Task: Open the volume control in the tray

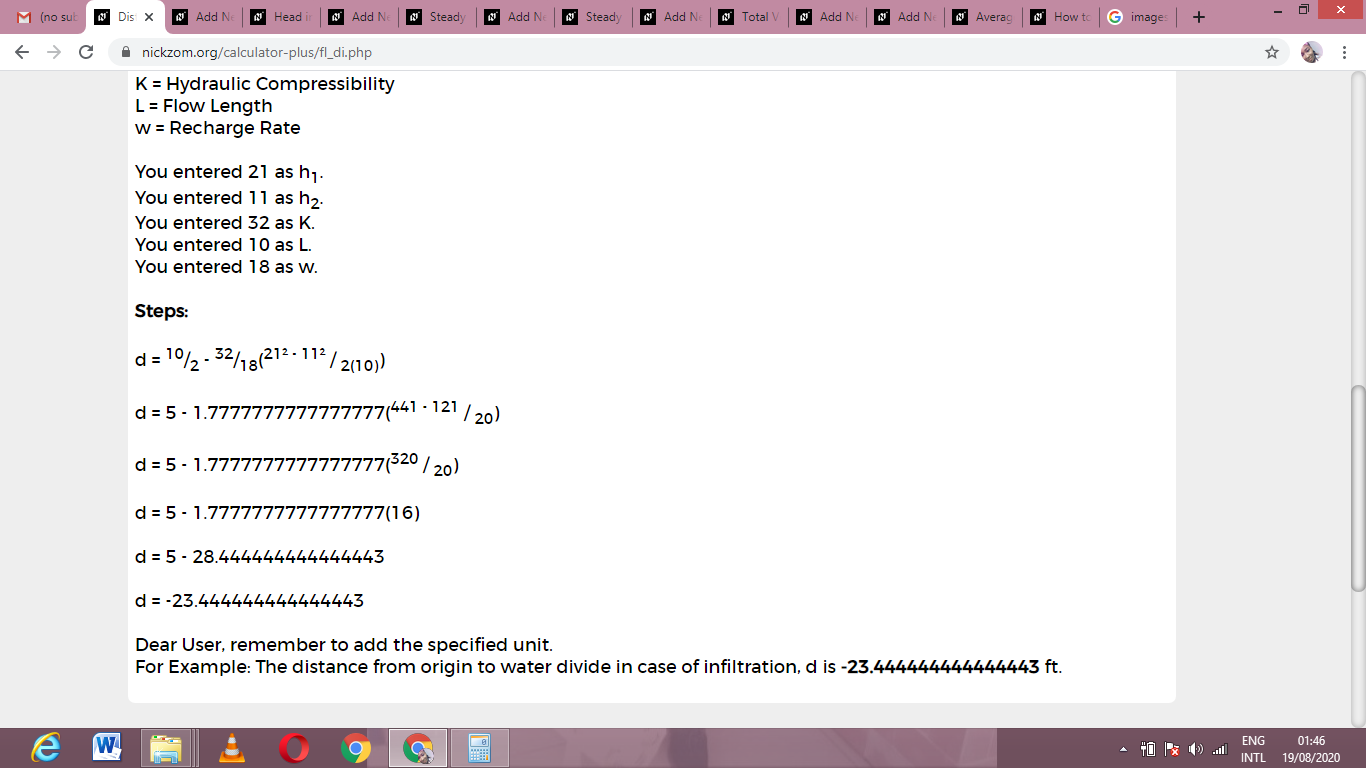Action: point(1197,749)
